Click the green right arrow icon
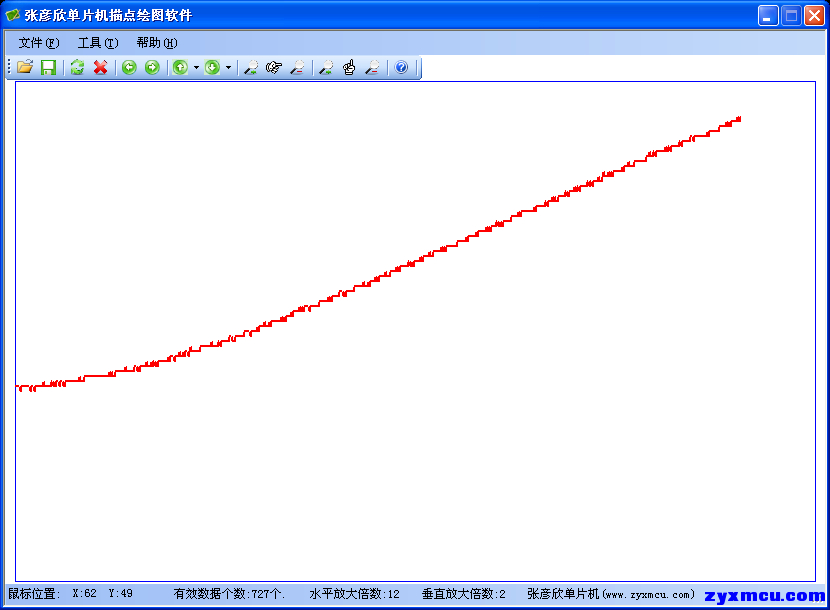830x610 pixels. pos(152,67)
